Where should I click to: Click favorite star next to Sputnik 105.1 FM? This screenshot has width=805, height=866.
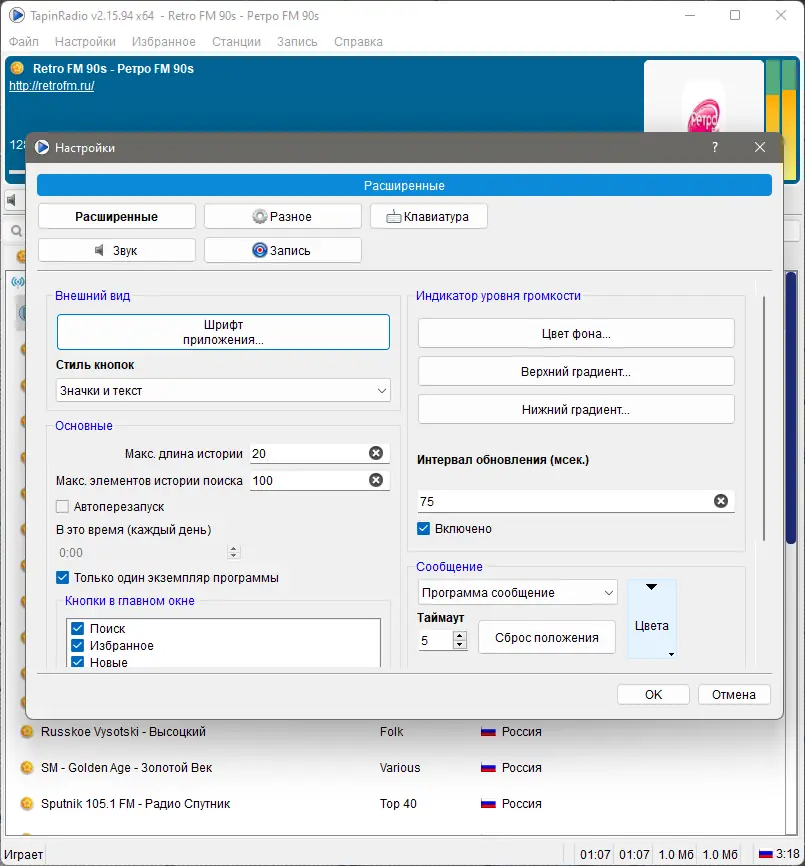pos(27,804)
